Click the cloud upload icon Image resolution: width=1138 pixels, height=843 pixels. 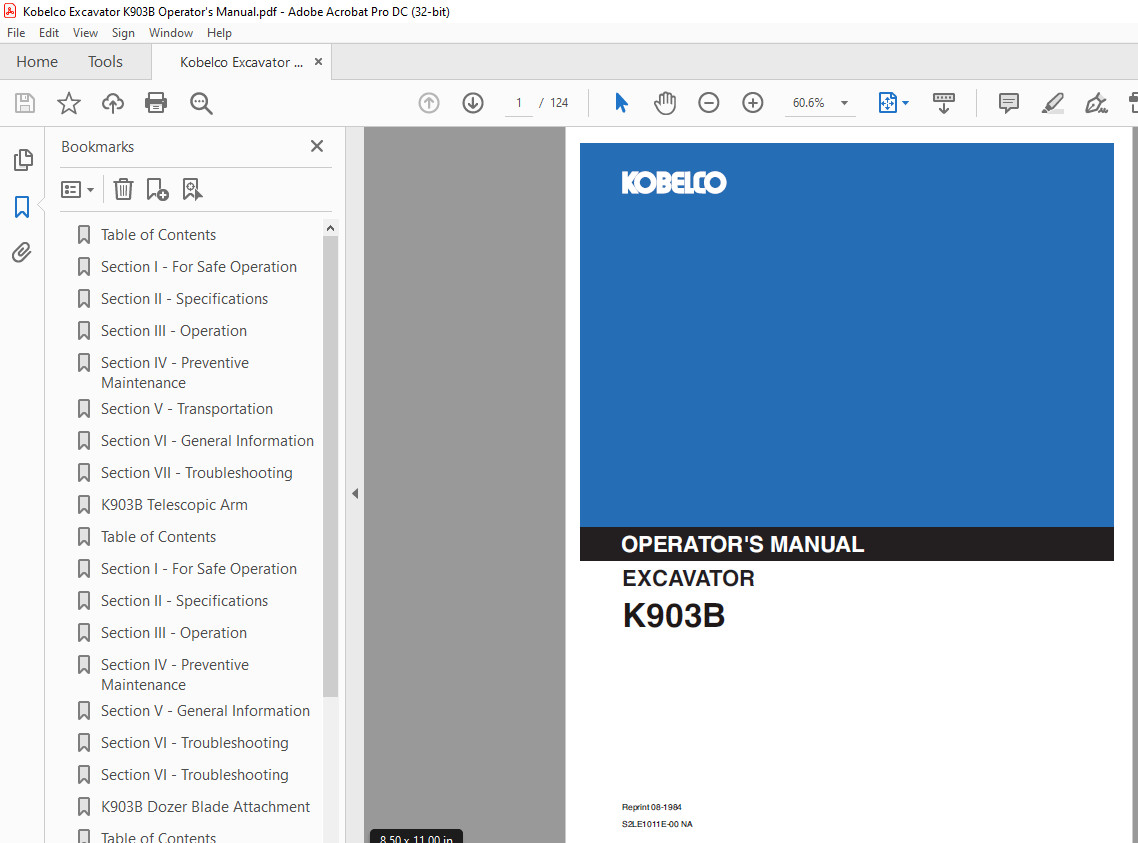click(112, 103)
